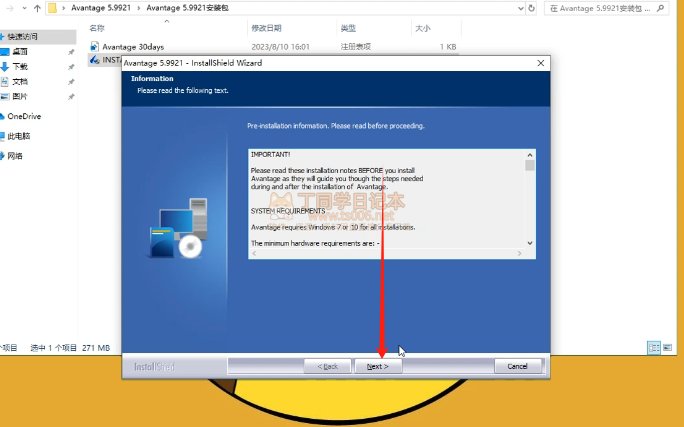Click Avantage 5.9921 in the address breadcrumb

101,8
